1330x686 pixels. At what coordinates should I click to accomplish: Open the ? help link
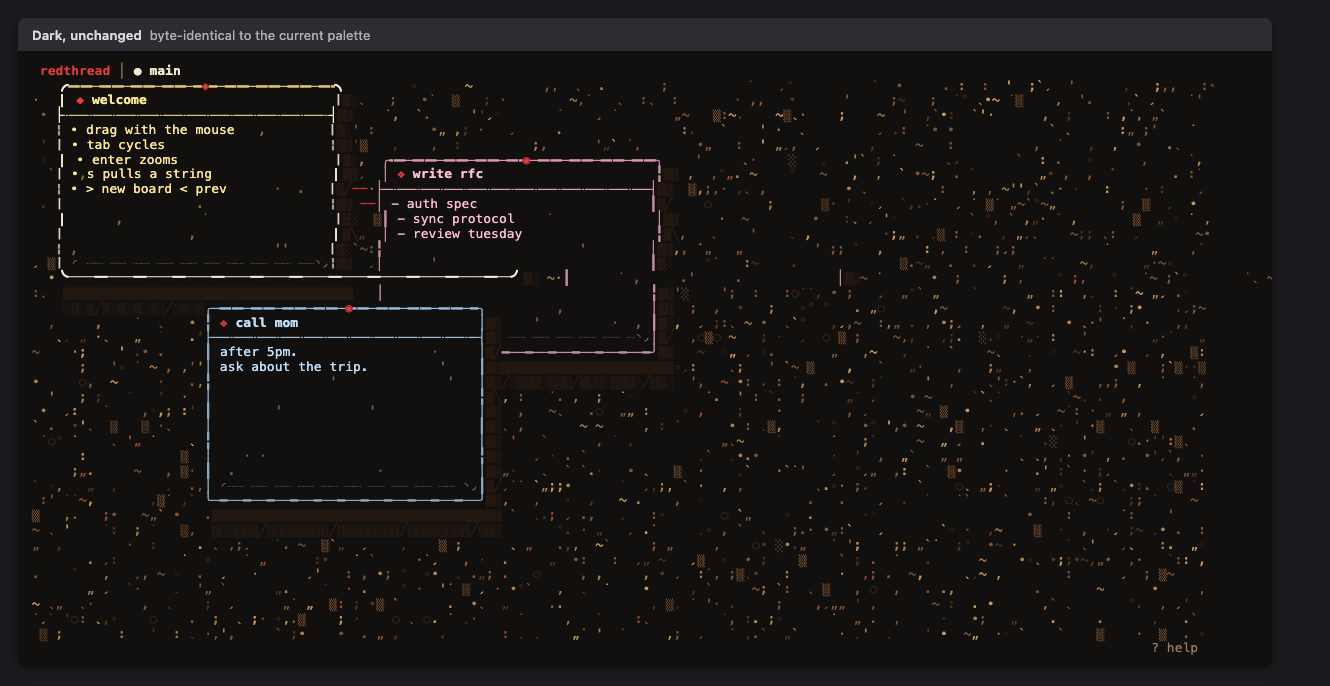coord(1174,648)
